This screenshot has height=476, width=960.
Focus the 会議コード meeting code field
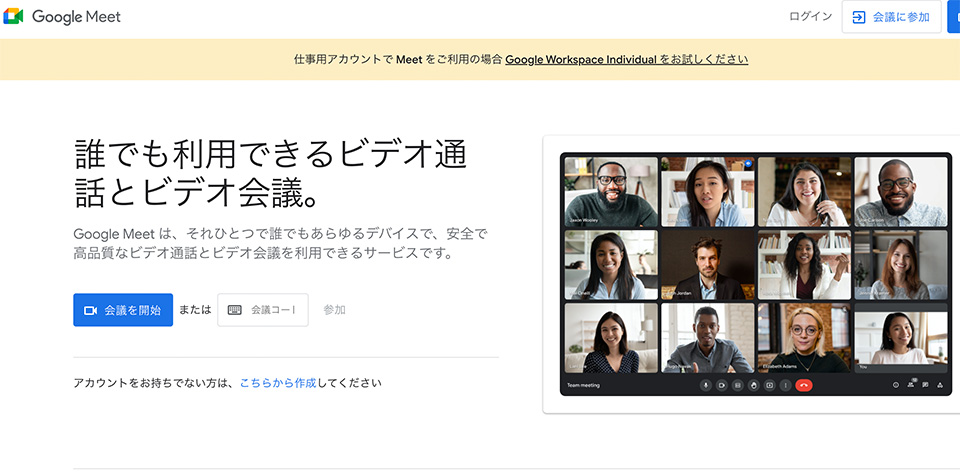point(263,310)
